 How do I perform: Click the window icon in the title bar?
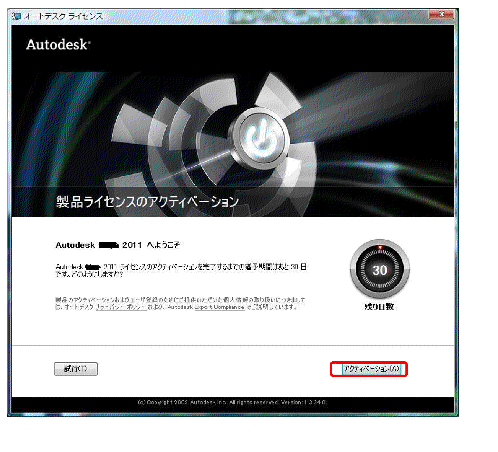click(16, 16)
